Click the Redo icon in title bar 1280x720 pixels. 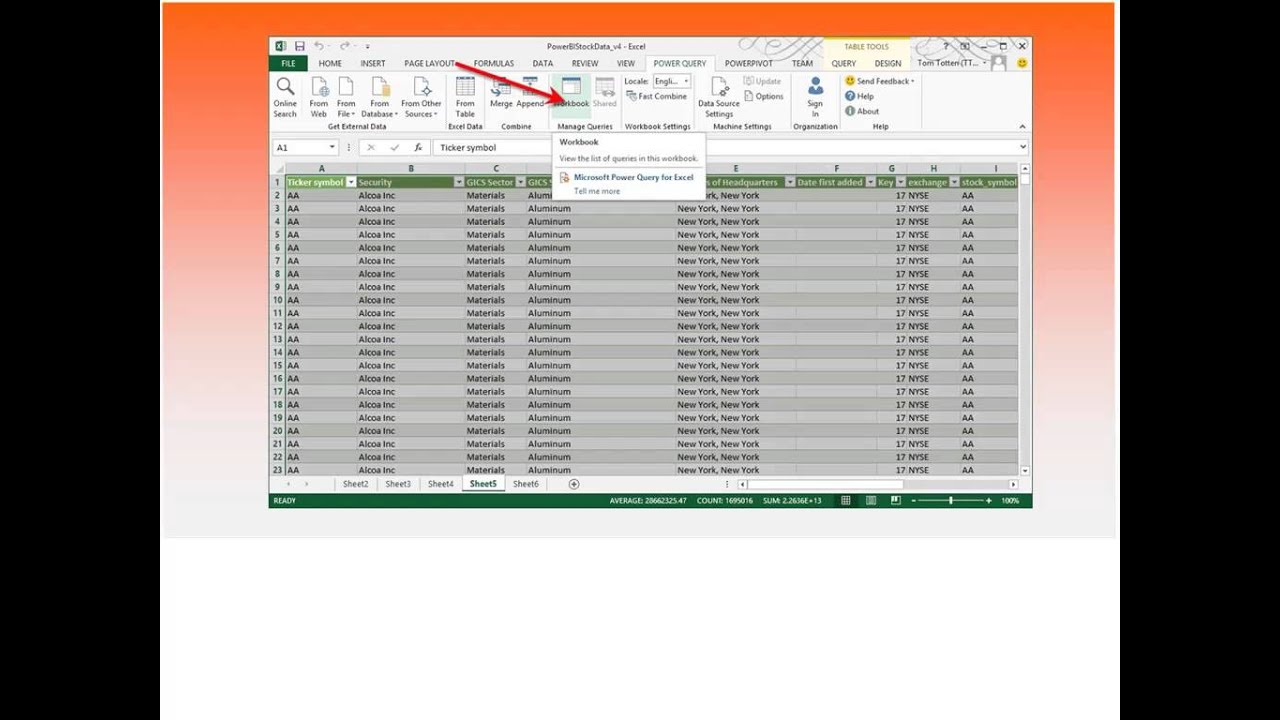tap(344, 46)
